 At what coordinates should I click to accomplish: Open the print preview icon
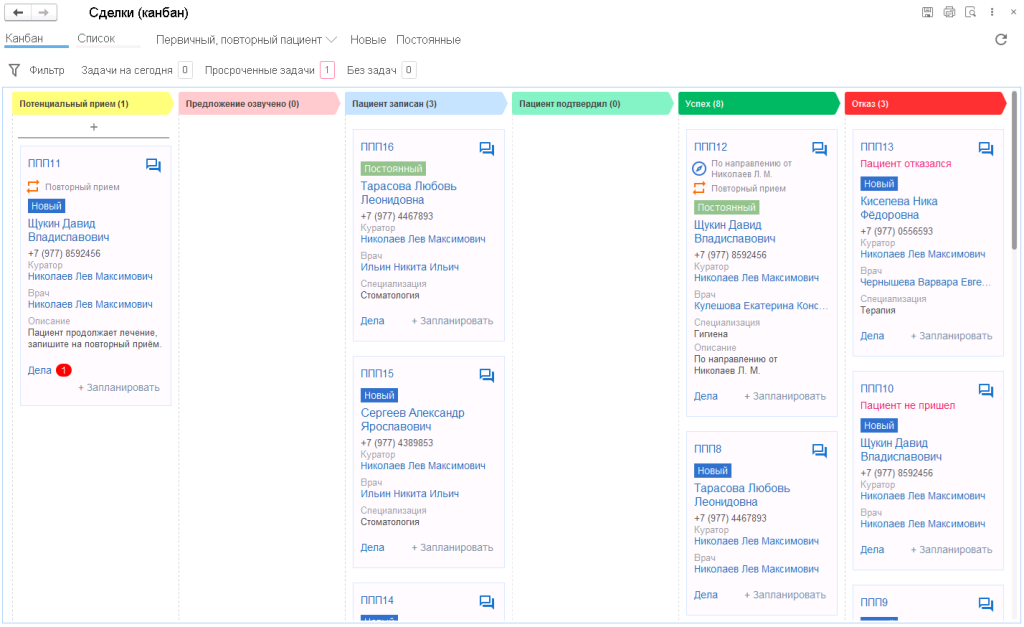(x=970, y=12)
